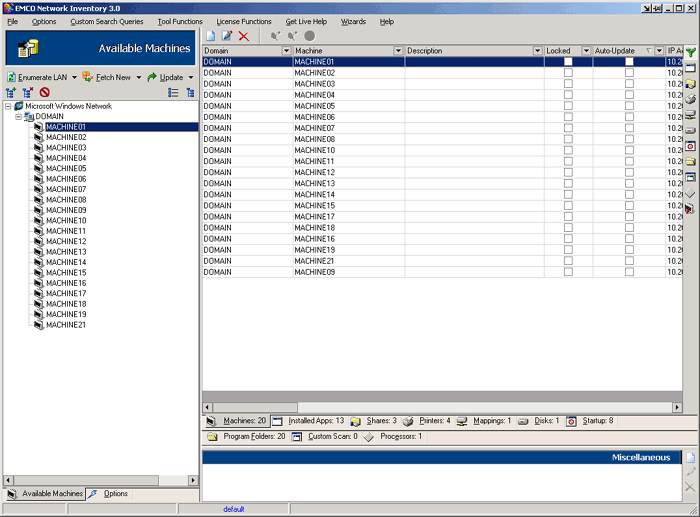
Task: Click the new record page icon in toolbar
Action: tap(210, 36)
